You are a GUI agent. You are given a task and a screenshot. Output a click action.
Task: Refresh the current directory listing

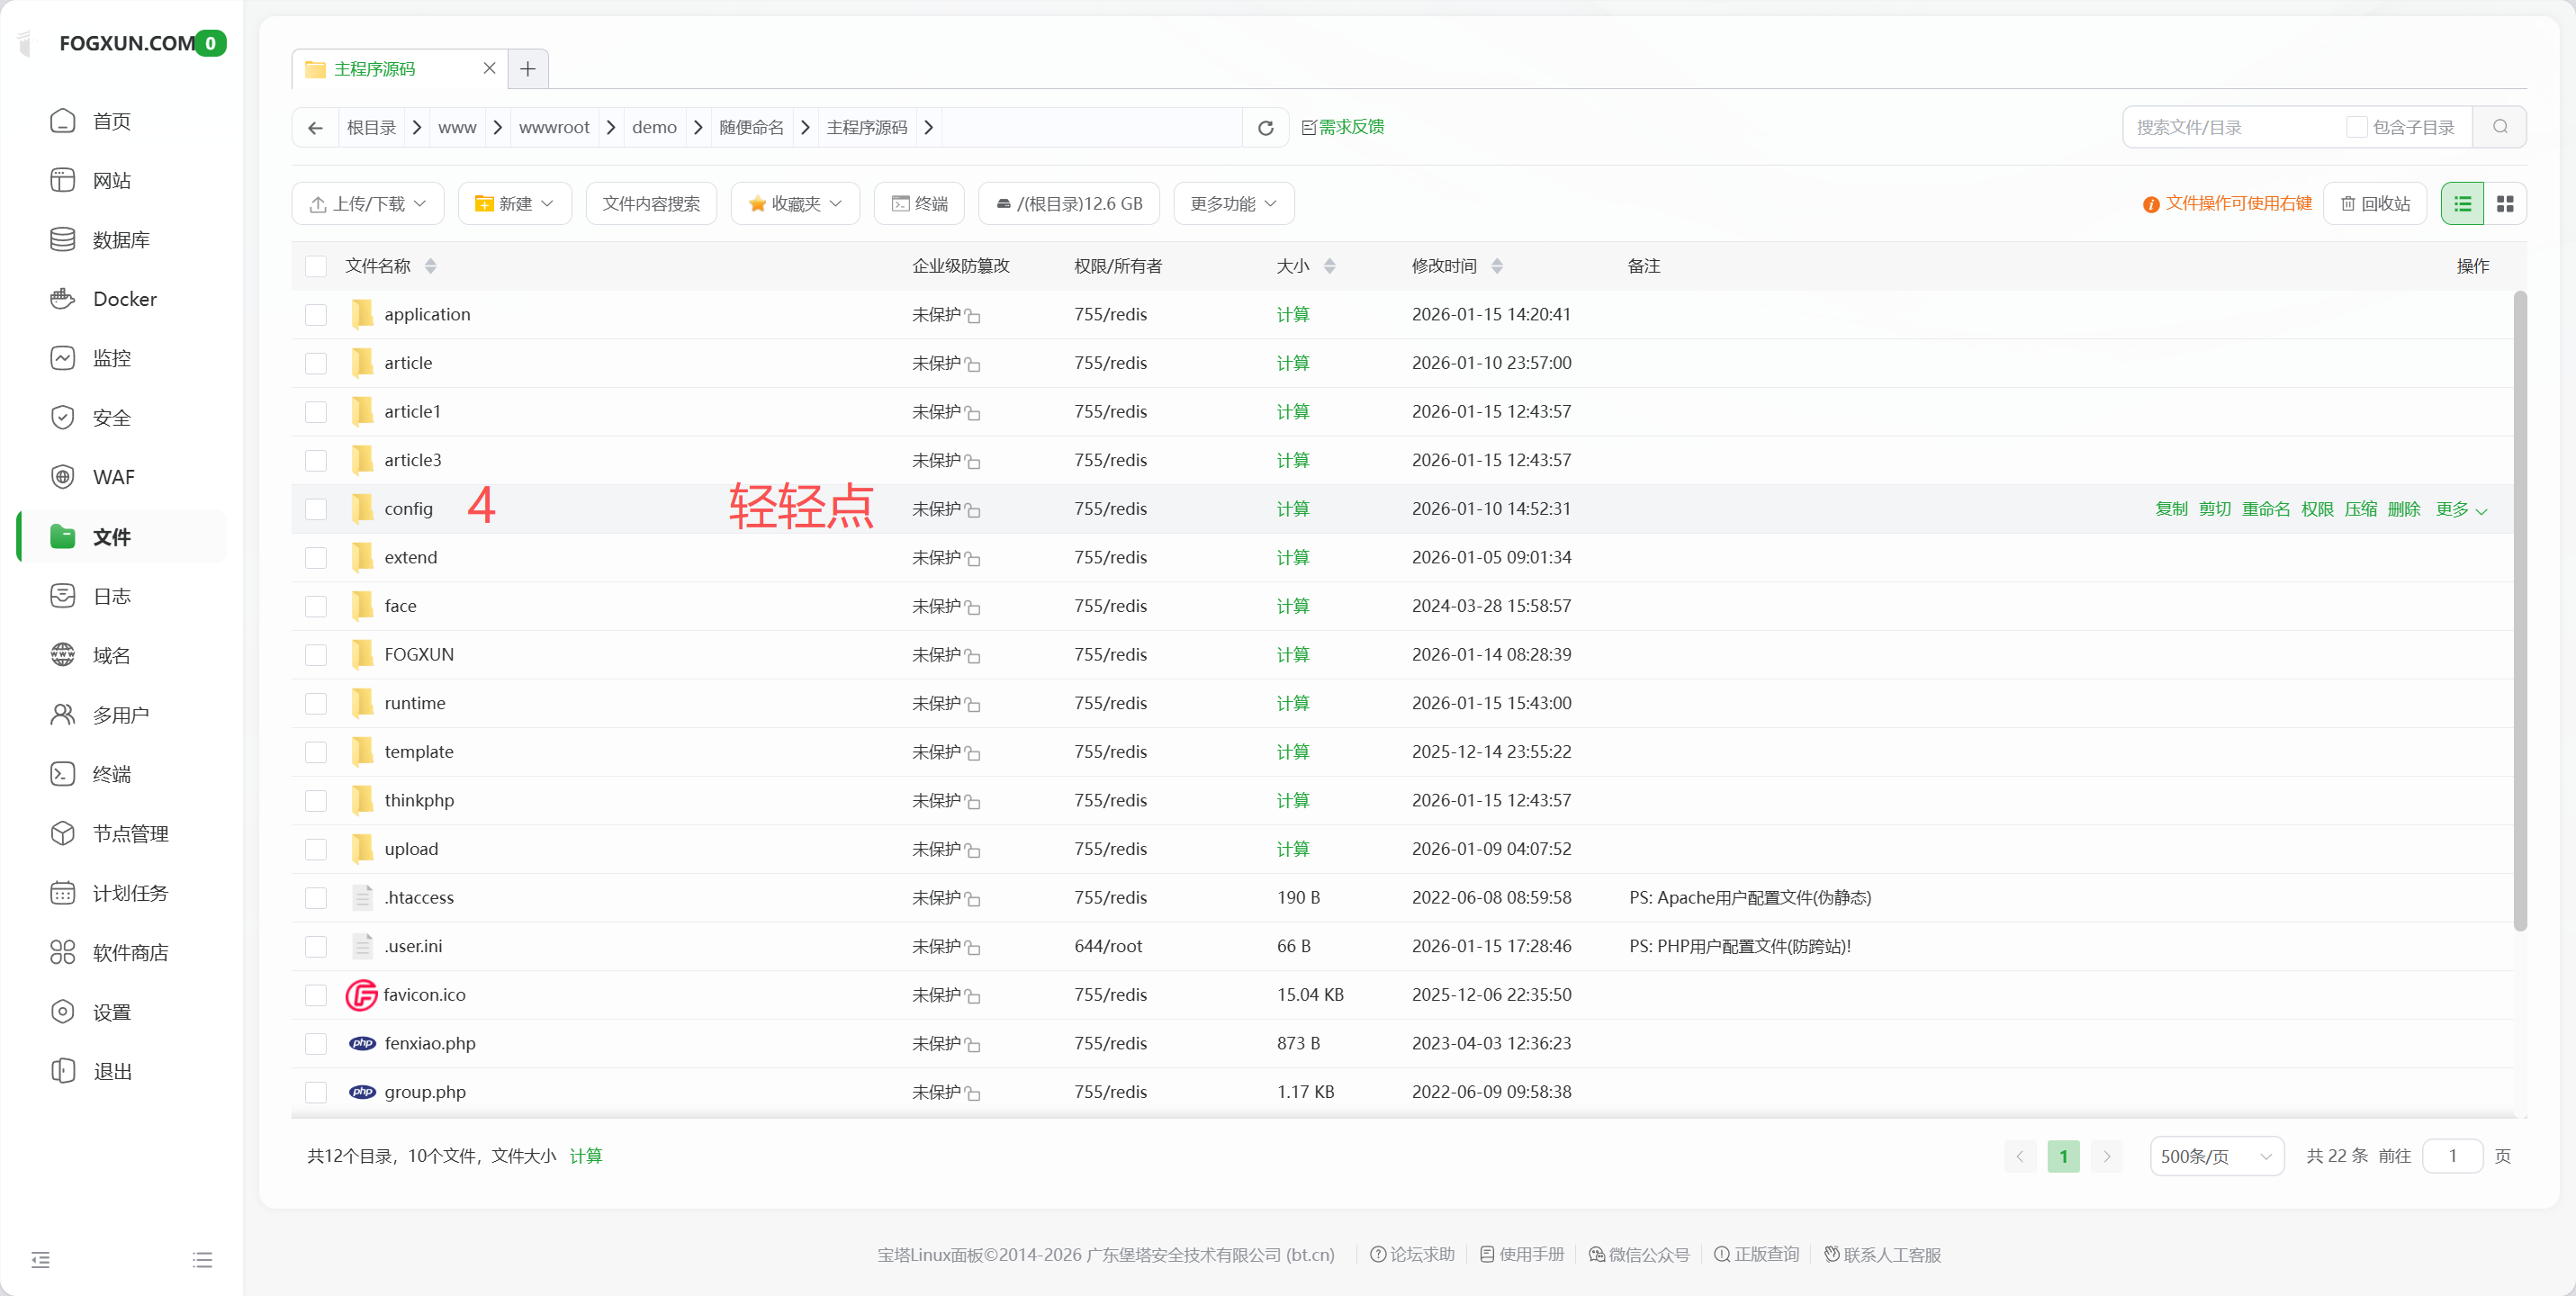tap(1264, 127)
